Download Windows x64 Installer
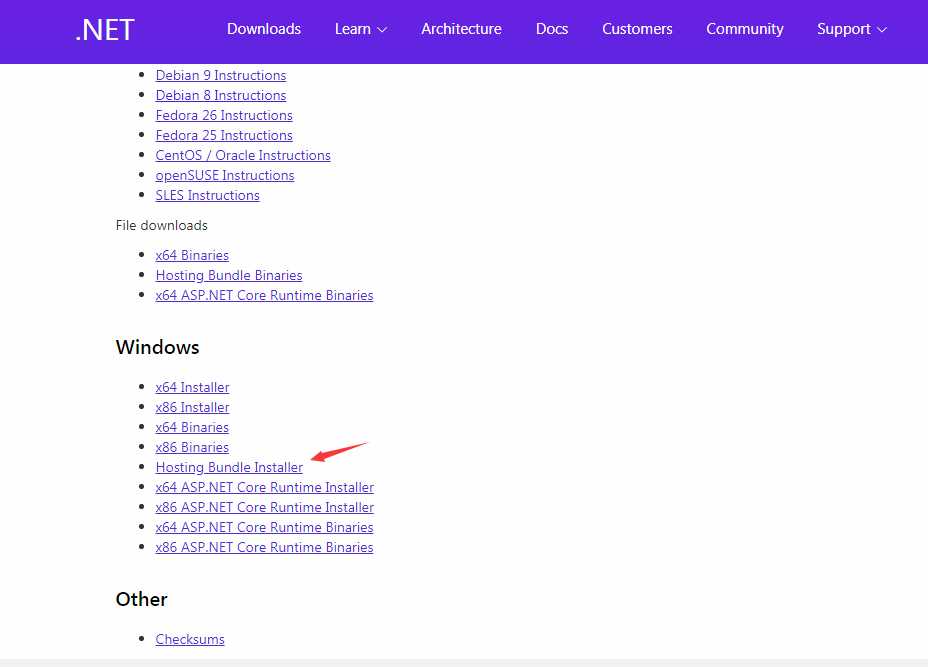 pyautogui.click(x=192, y=387)
